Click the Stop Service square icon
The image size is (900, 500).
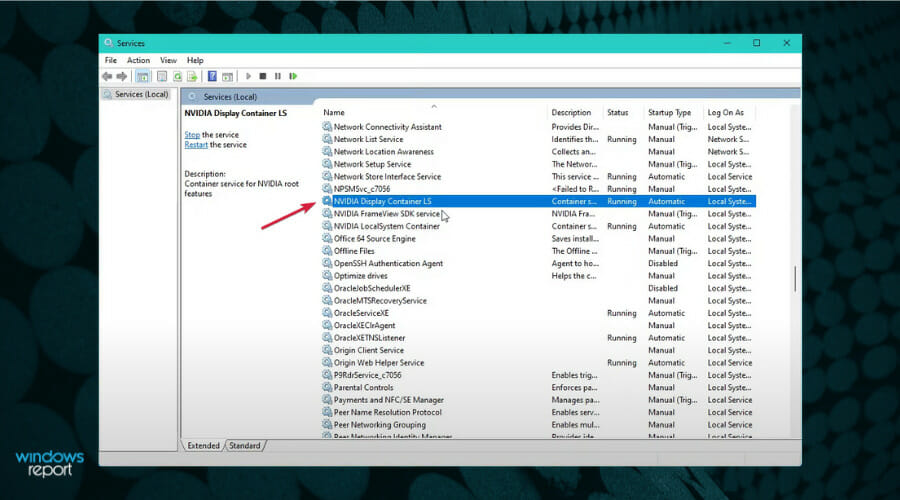pos(263,76)
